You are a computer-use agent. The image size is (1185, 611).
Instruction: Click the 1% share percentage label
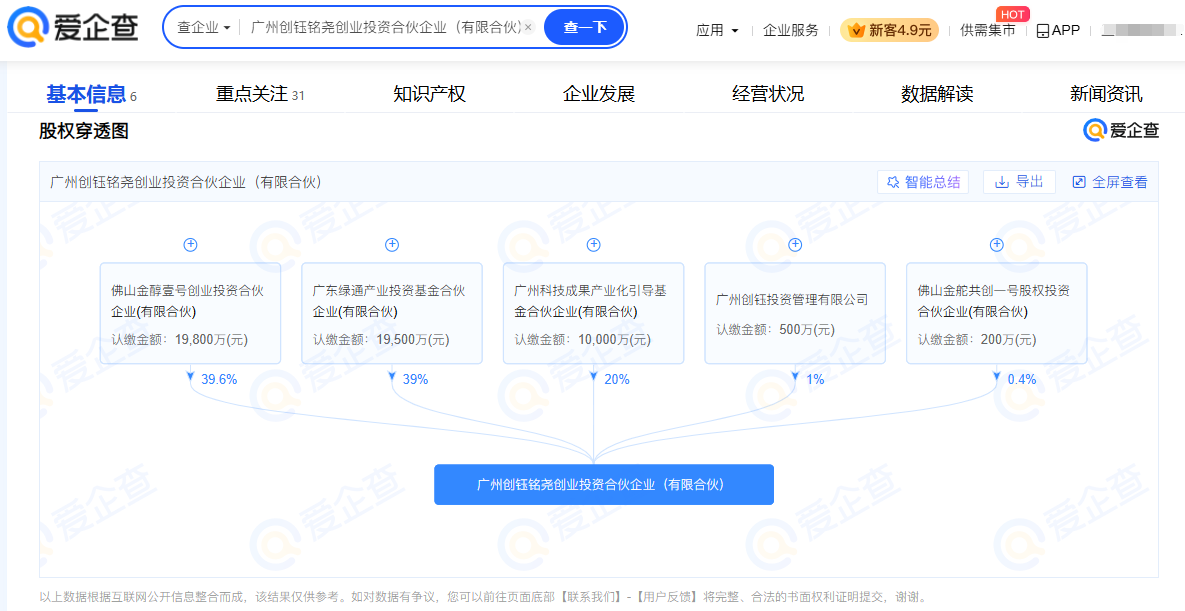tap(815, 379)
